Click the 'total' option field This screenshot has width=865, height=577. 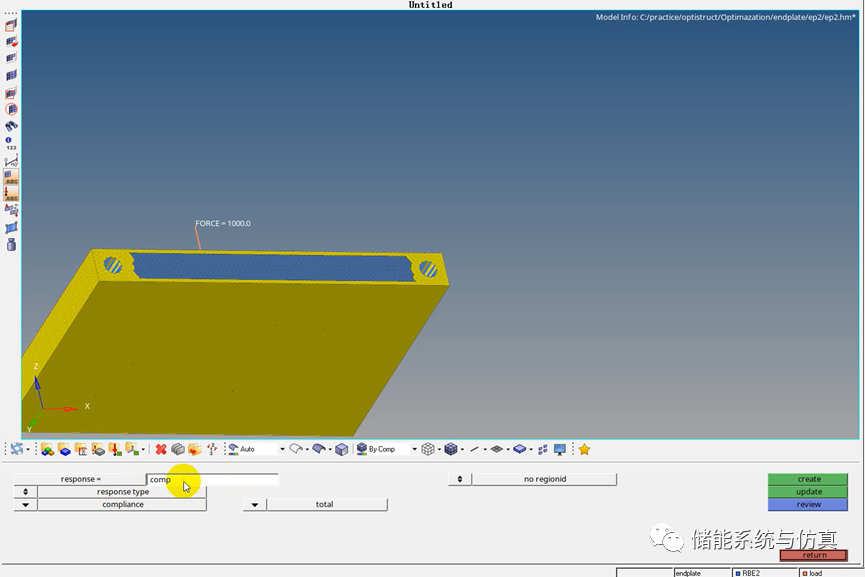327,505
